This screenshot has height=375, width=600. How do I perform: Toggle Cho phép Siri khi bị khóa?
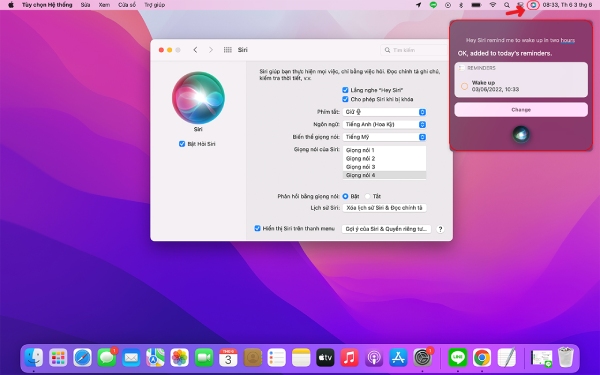(345, 99)
